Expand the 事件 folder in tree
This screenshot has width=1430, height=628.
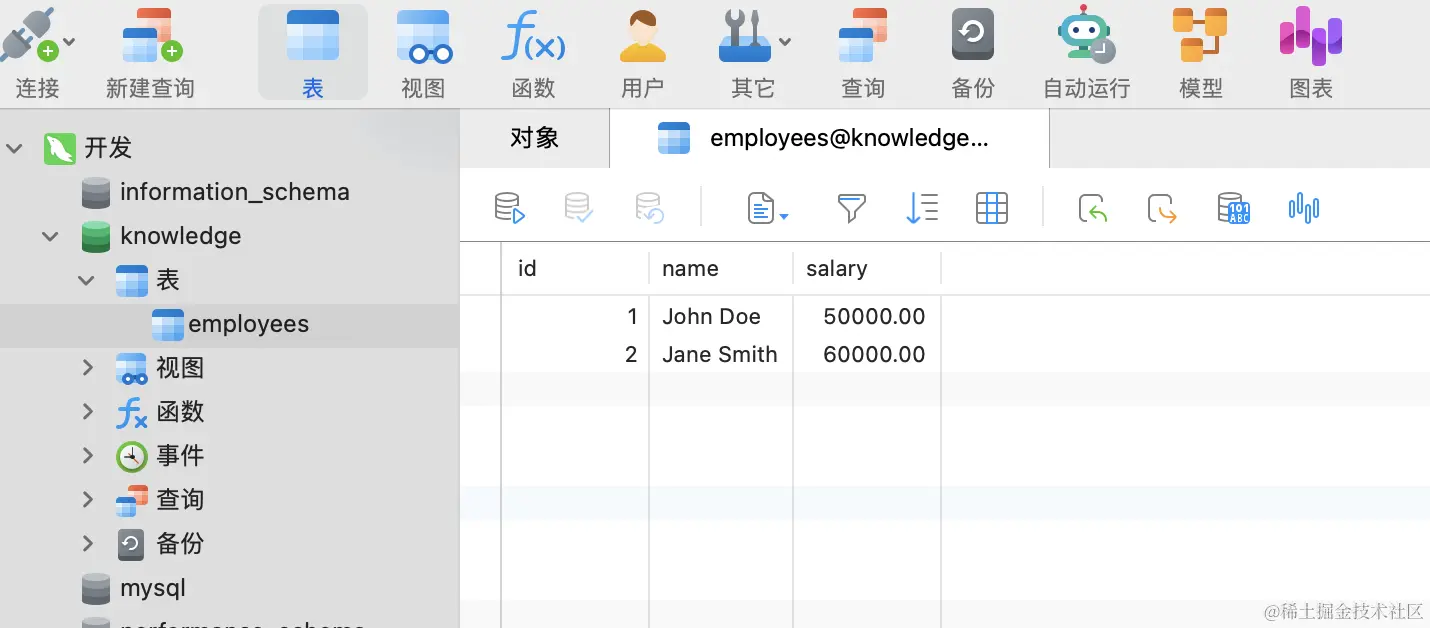pos(88,456)
